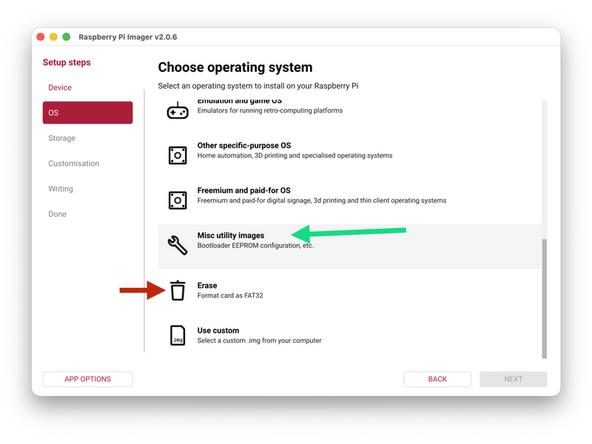Image resolution: width=592 pixels, height=444 pixels.
Task: Select the Storage step in the sidebar
Action: tap(88, 138)
